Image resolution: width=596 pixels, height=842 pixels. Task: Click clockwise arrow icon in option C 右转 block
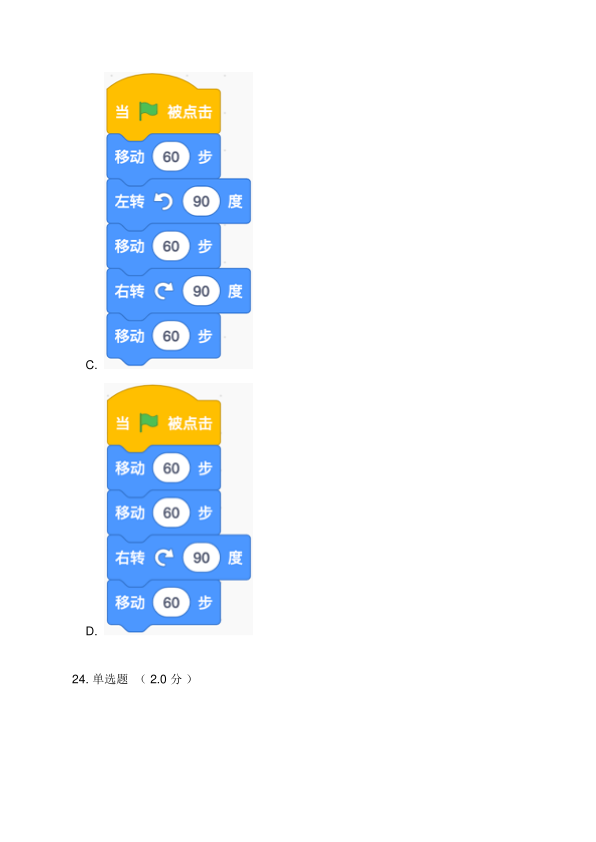coord(164,291)
